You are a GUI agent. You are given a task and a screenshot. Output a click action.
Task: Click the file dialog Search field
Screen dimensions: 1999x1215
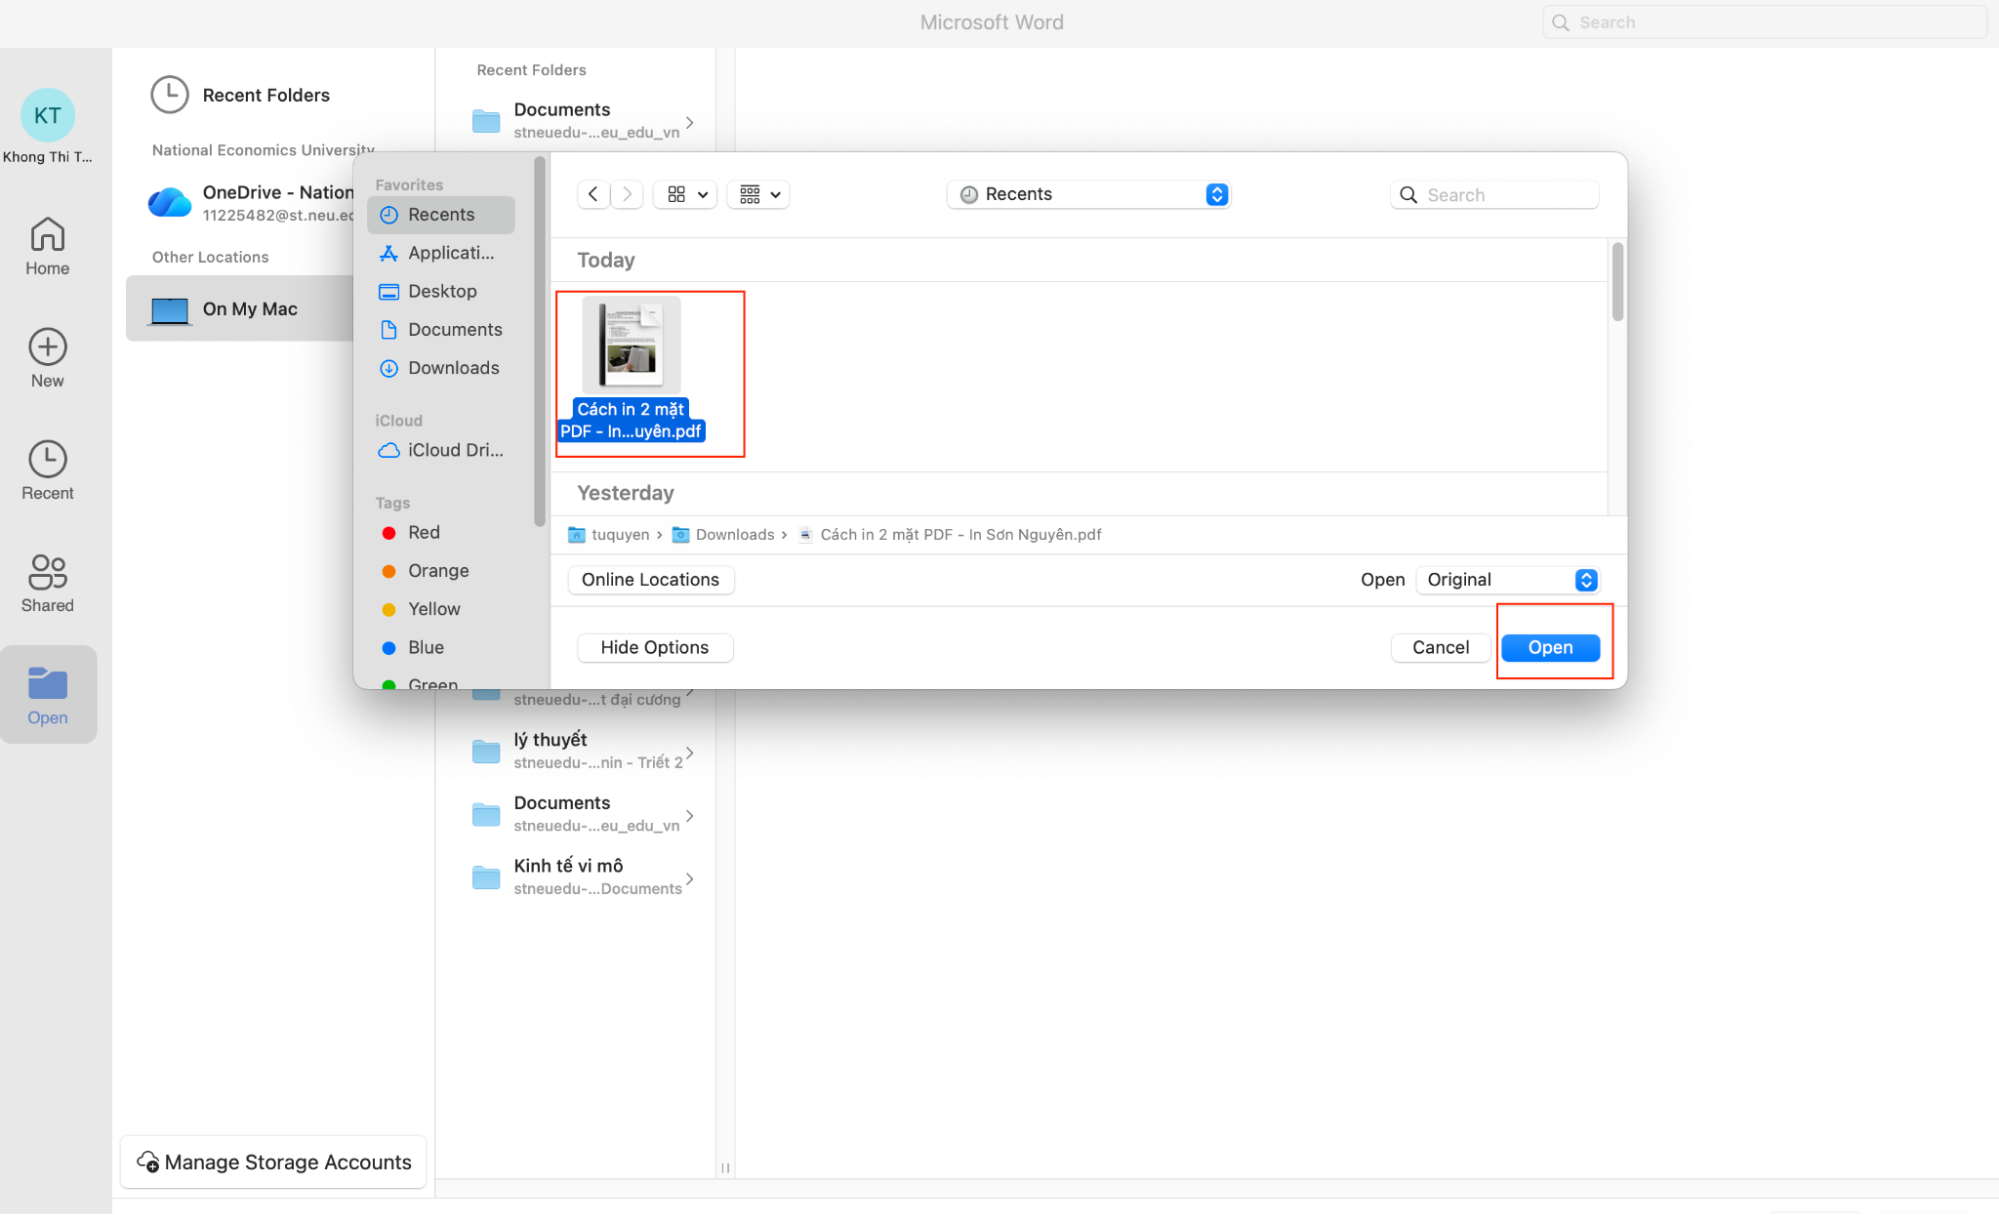pyautogui.click(x=1508, y=195)
